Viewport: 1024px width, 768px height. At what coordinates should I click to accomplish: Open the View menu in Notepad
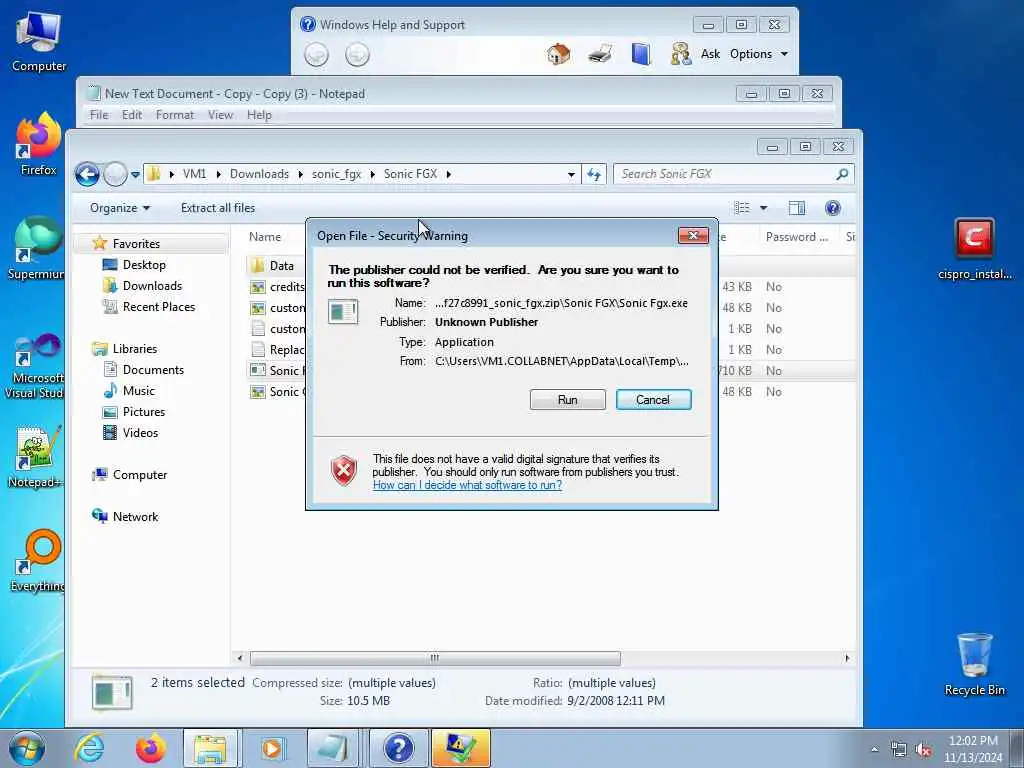pos(220,115)
